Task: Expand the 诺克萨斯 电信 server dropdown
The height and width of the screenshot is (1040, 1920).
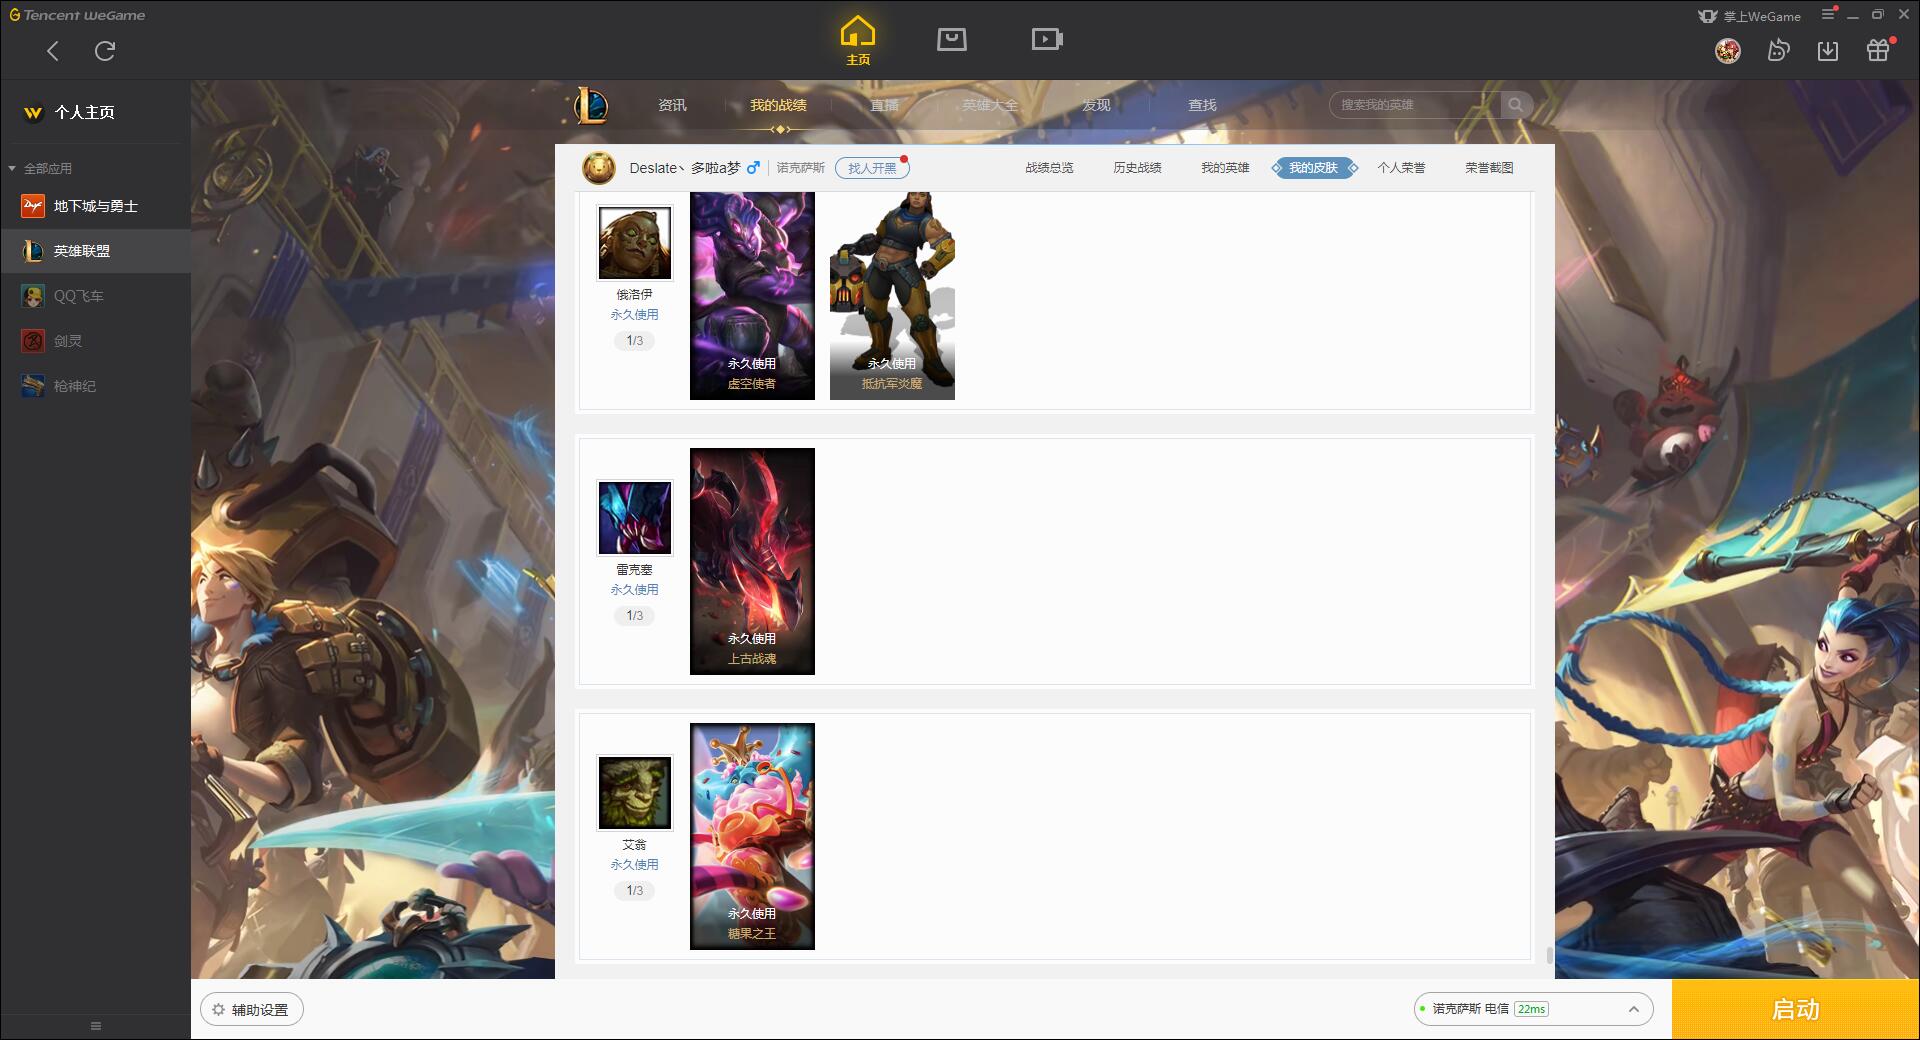Action: click(1533, 1009)
